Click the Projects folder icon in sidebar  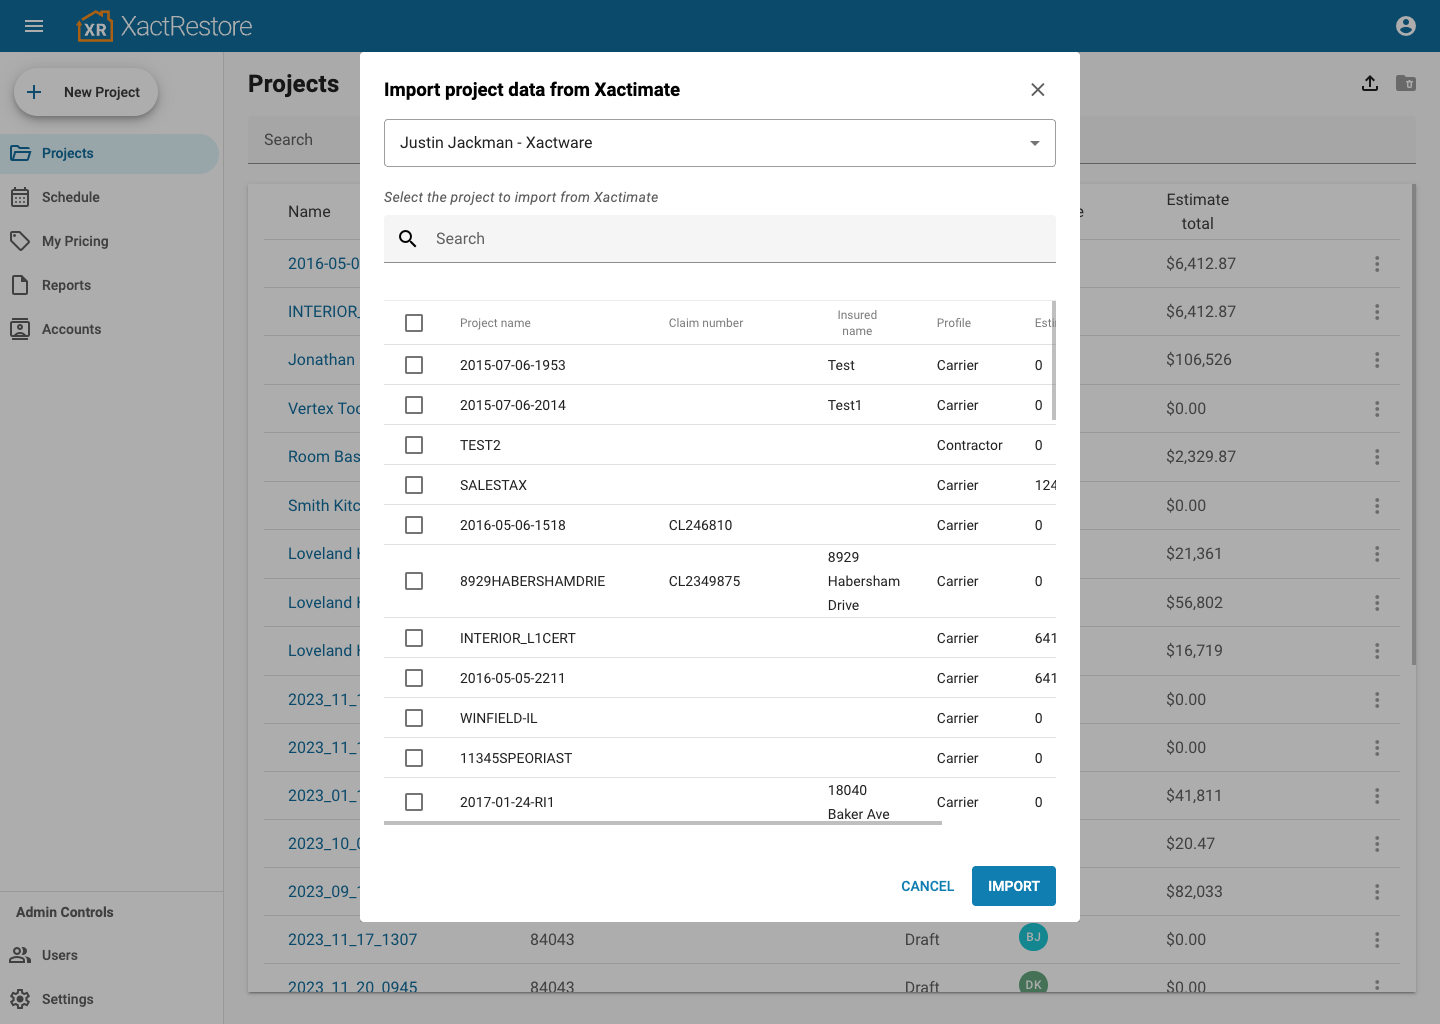point(20,153)
